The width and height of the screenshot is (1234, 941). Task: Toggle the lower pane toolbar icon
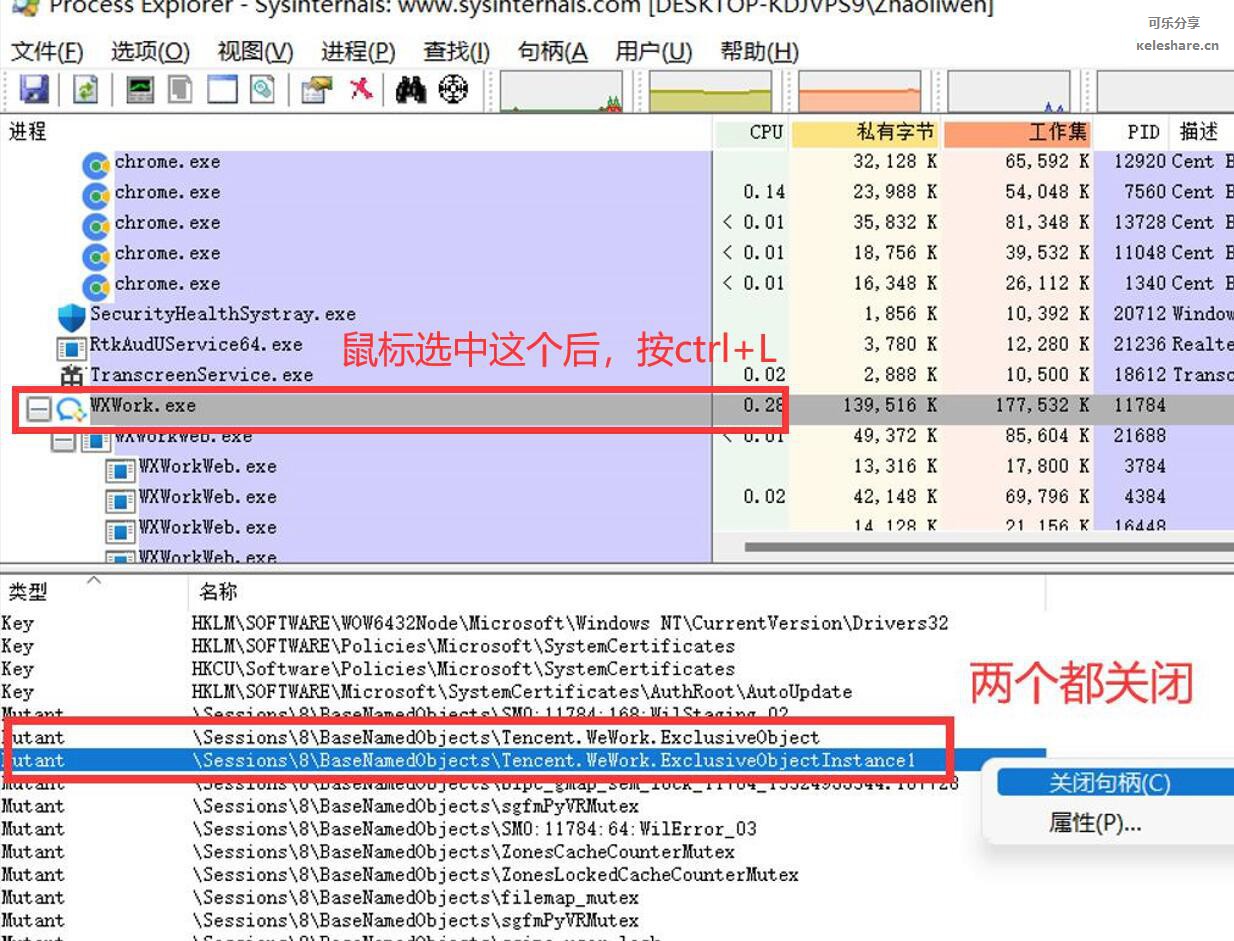[x=222, y=90]
